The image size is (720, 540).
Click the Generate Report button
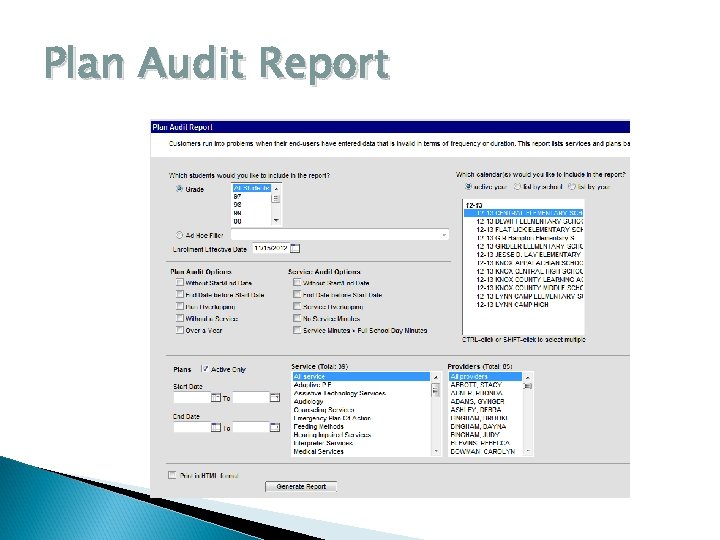point(301,486)
